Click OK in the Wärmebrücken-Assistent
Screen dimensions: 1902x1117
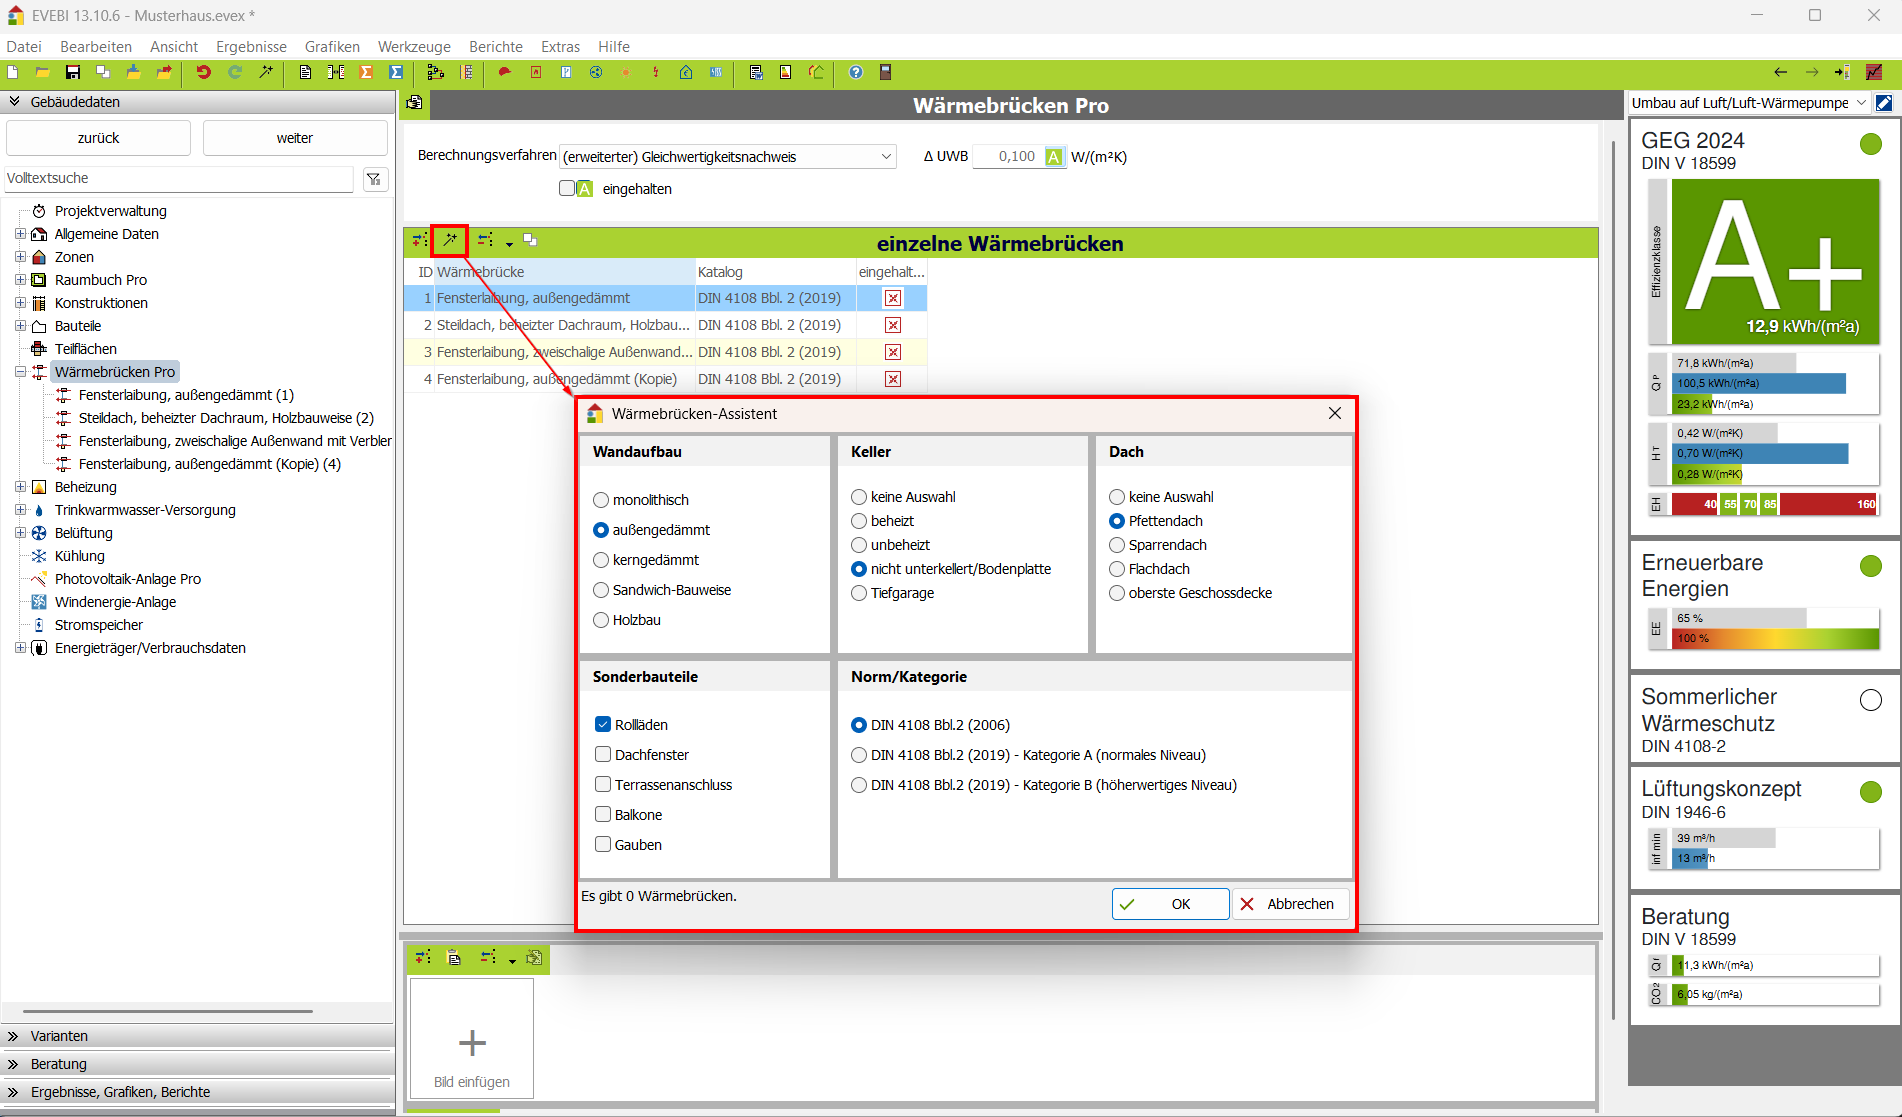point(1170,904)
